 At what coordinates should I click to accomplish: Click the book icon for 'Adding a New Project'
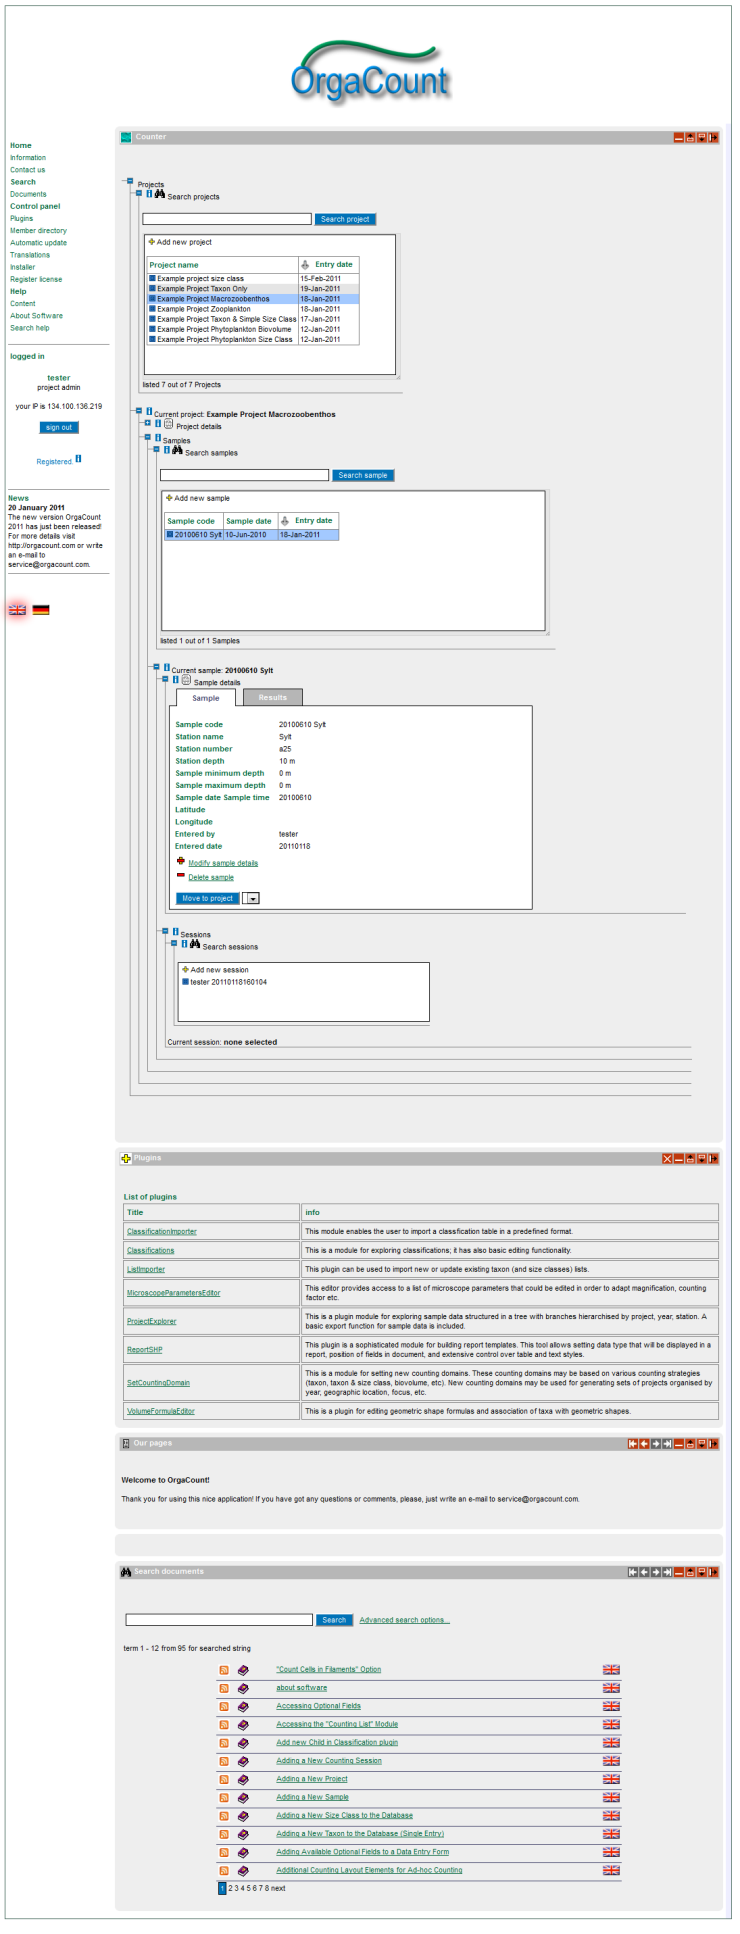tap(243, 1779)
